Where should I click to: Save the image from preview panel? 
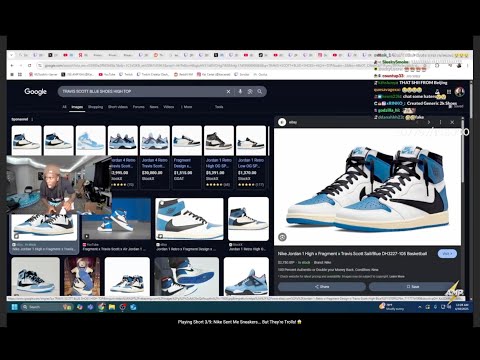pos(413,287)
